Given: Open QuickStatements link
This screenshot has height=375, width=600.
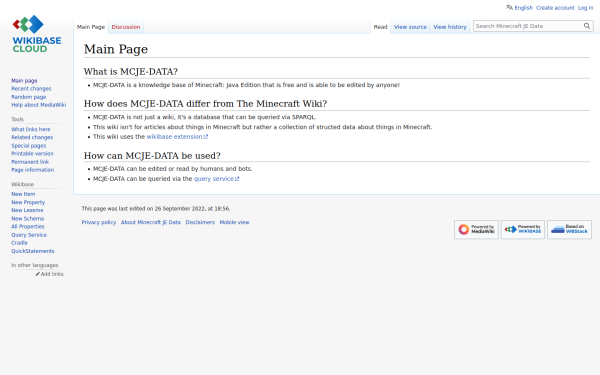Looking at the screenshot, I should (x=33, y=251).
